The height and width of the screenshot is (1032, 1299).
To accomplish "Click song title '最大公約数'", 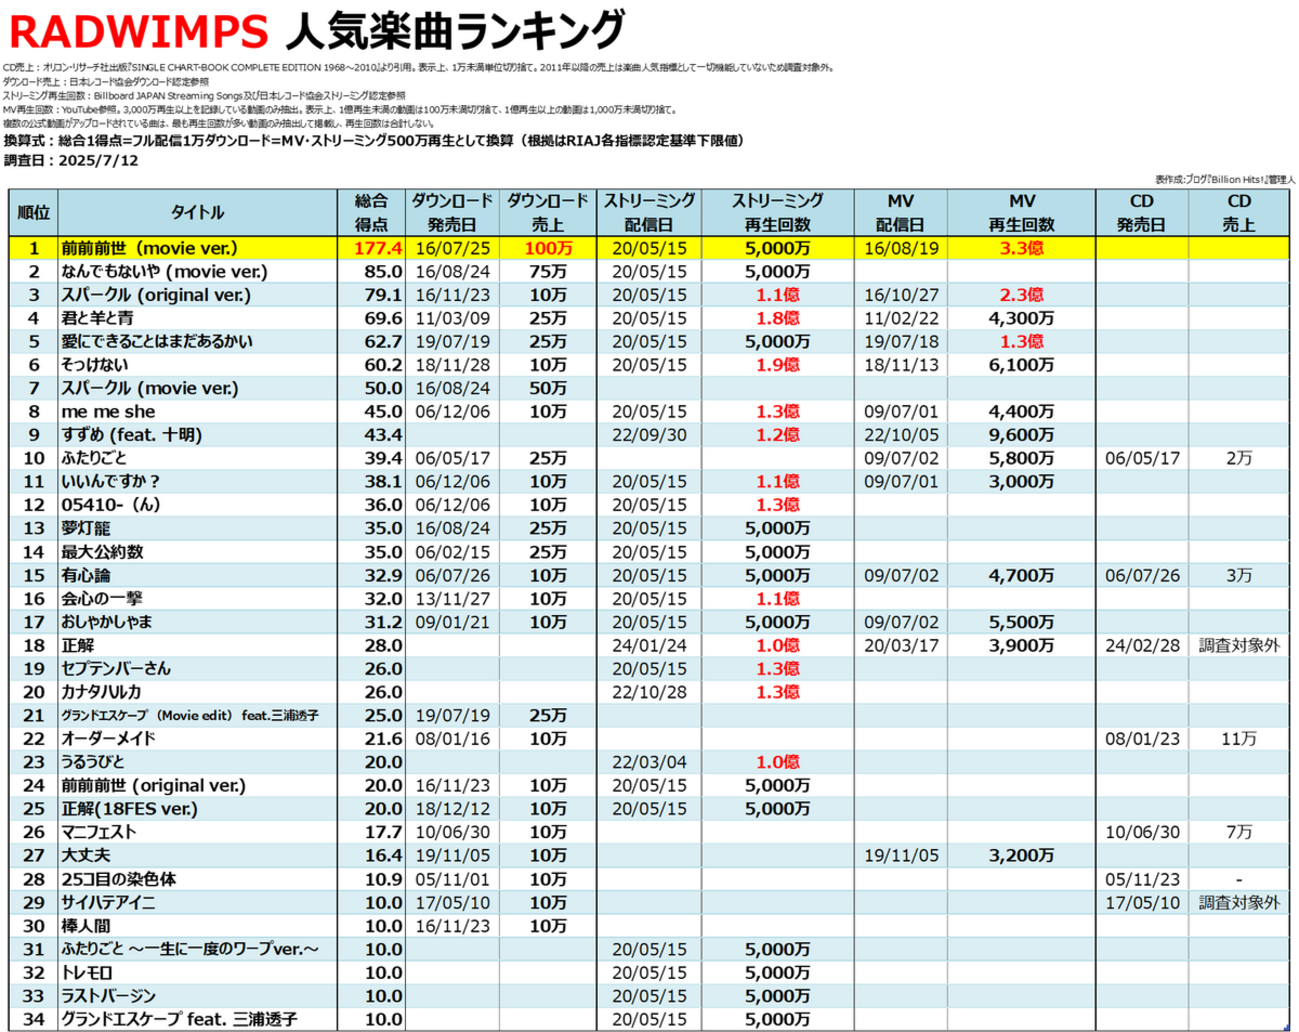I will [x=102, y=551].
